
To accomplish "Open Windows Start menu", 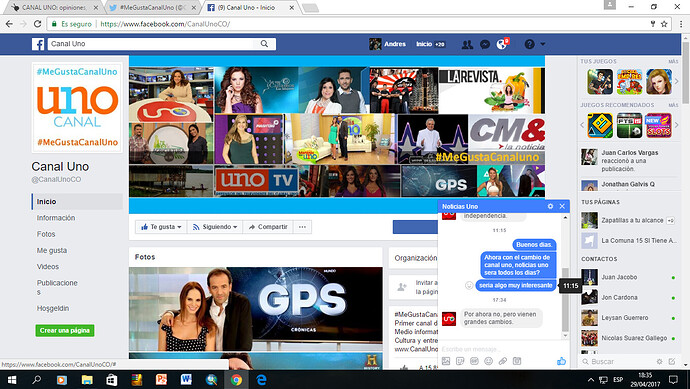I will click(x=12, y=379).
